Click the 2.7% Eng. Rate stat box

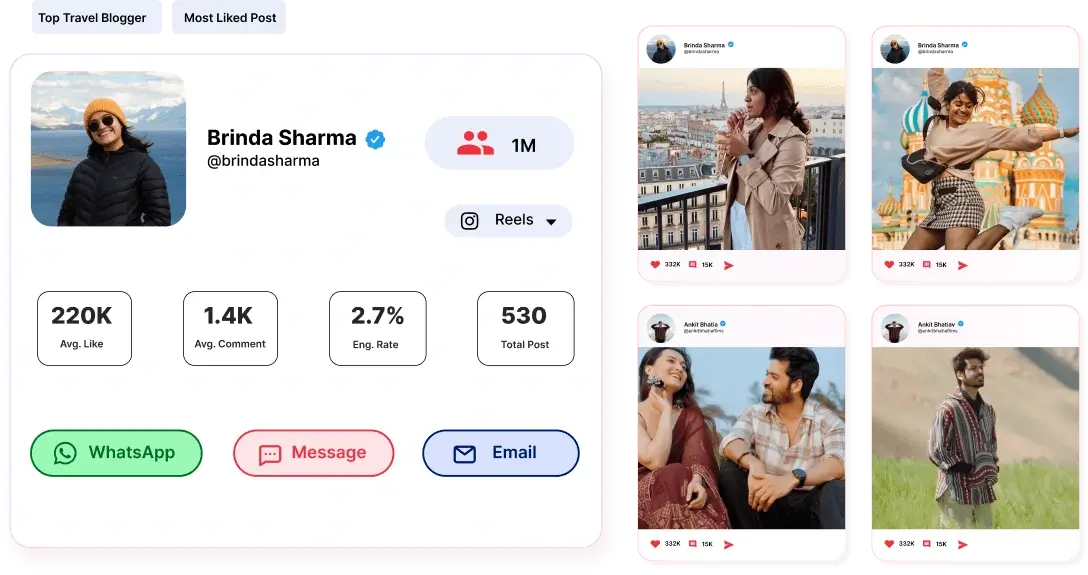coord(377,328)
